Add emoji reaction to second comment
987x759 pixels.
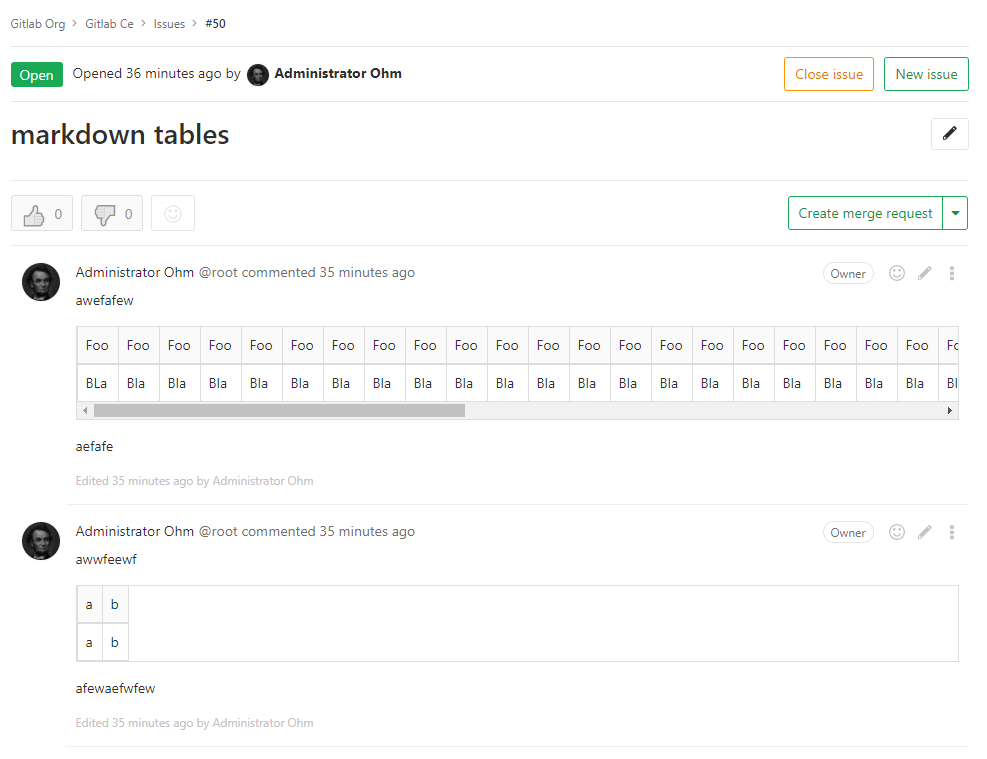(897, 532)
